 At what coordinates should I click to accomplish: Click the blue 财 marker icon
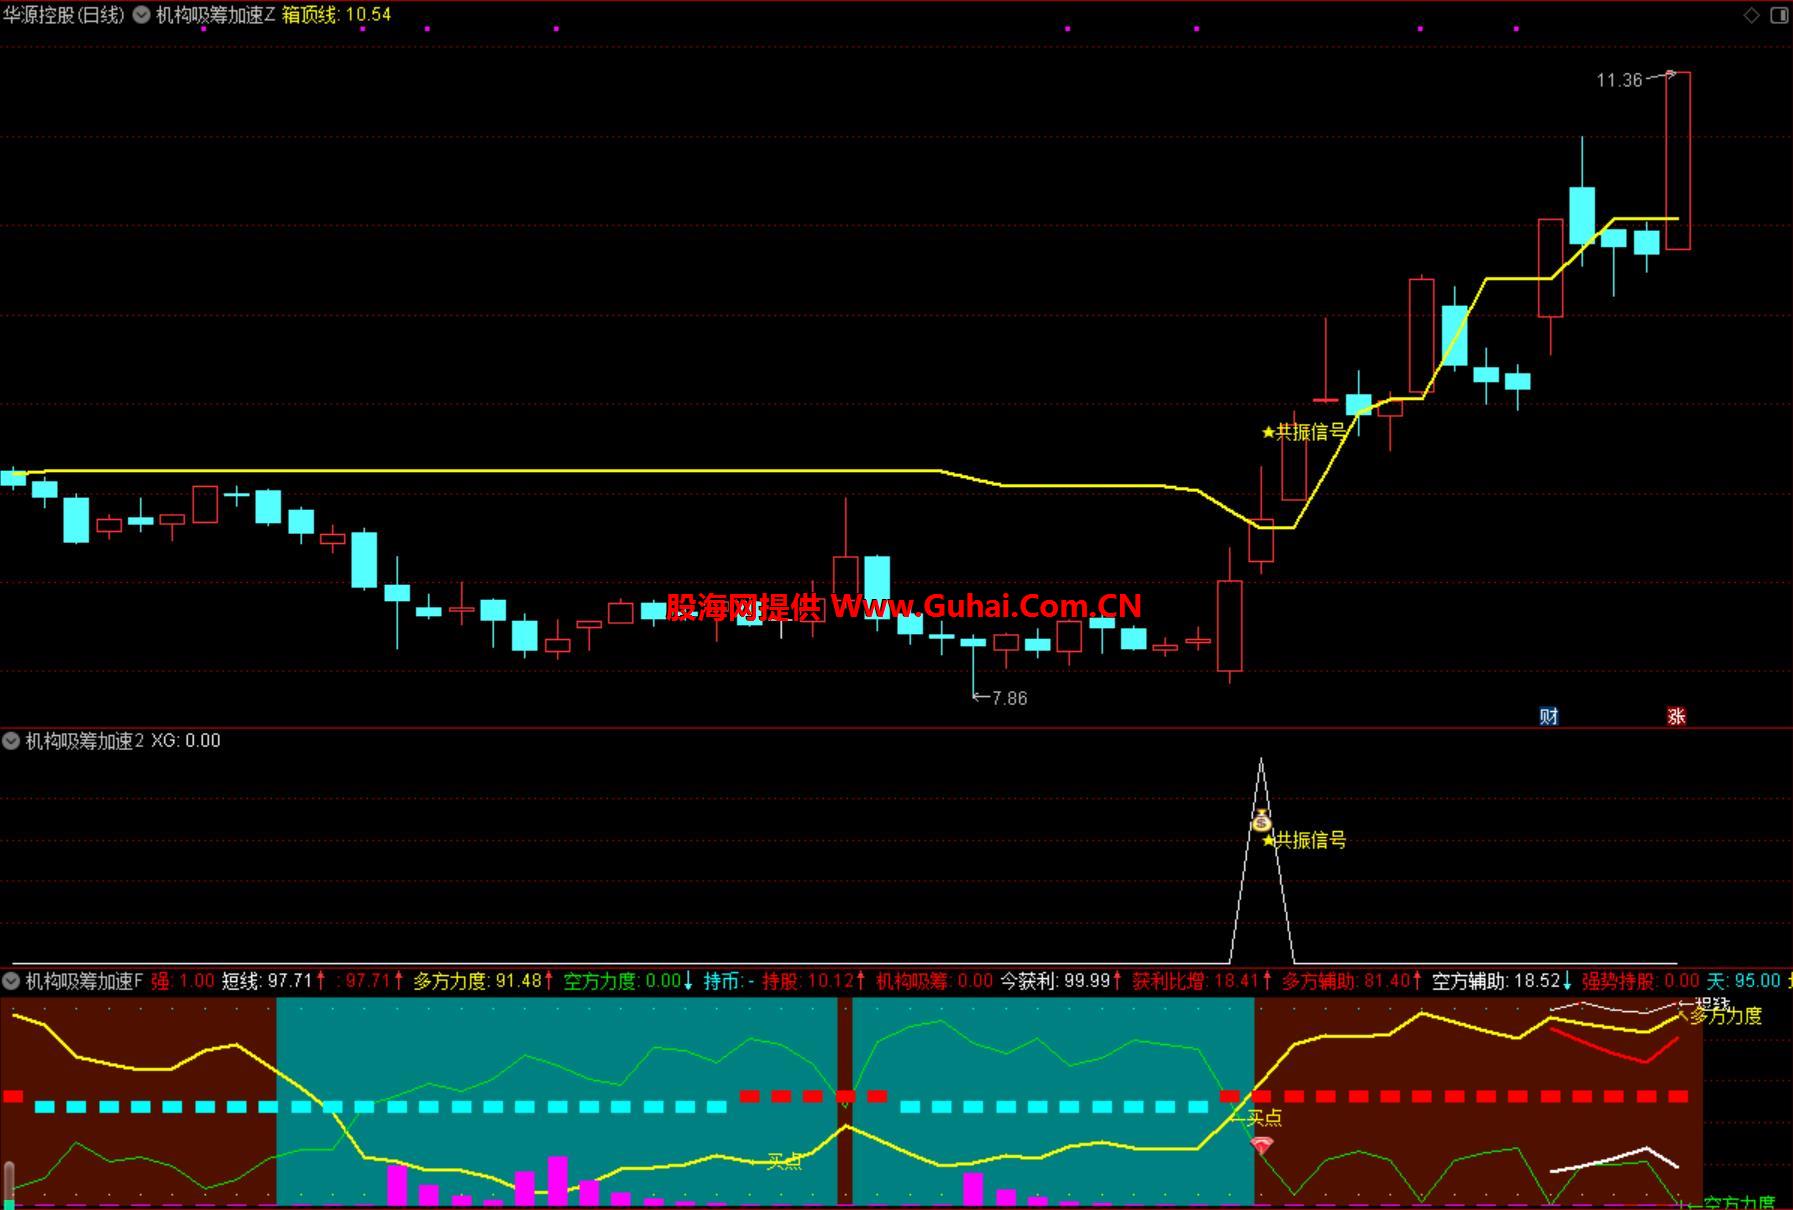pyautogui.click(x=1548, y=716)
